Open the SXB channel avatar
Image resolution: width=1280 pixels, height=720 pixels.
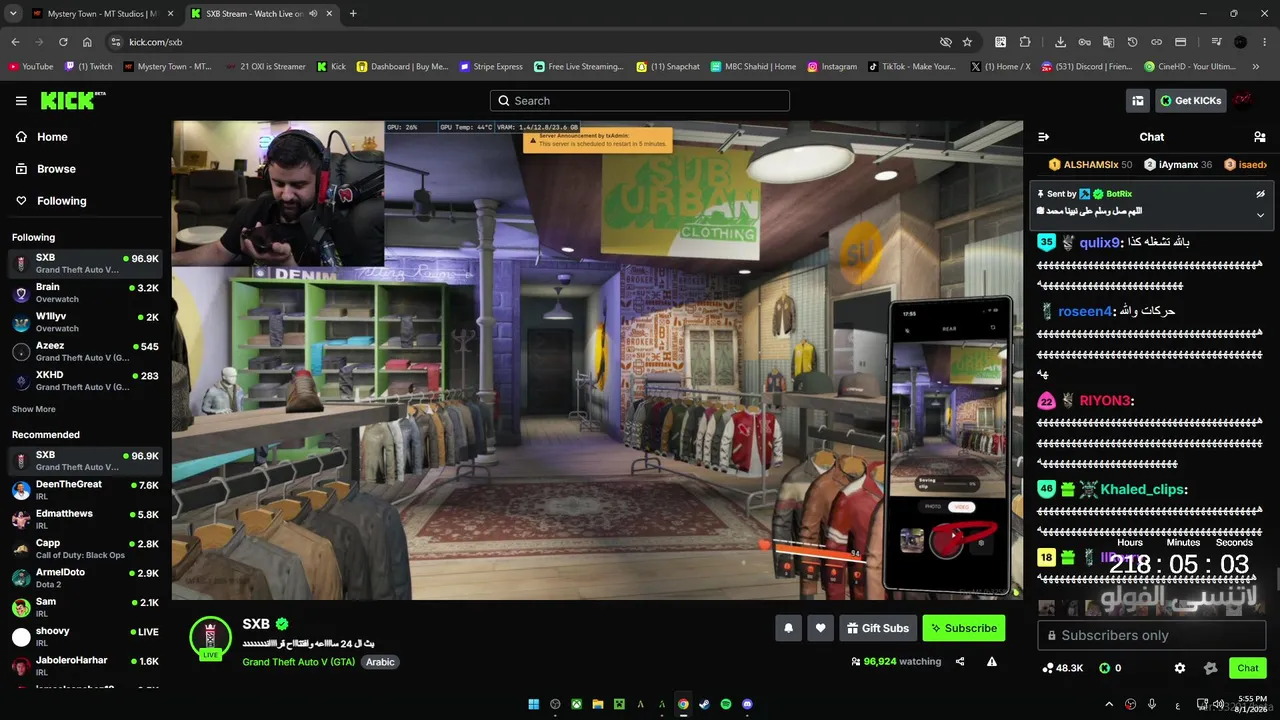point(210,638)
